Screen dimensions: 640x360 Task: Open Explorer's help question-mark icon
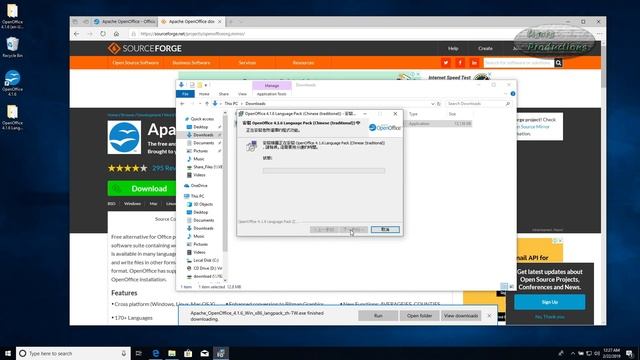click(513, 94)
